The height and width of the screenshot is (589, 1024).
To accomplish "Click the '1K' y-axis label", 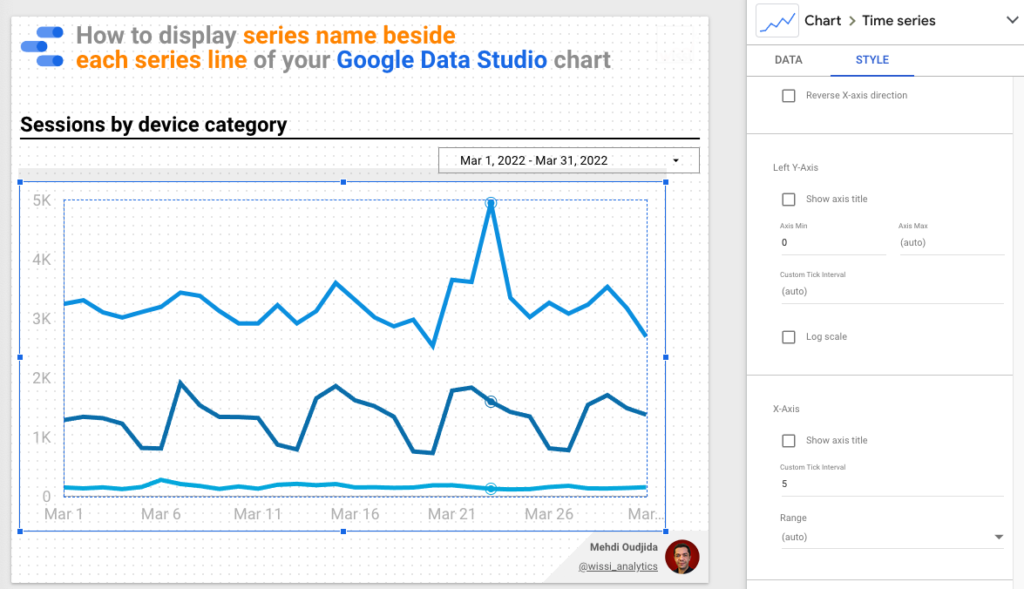I will click(42, 438).
